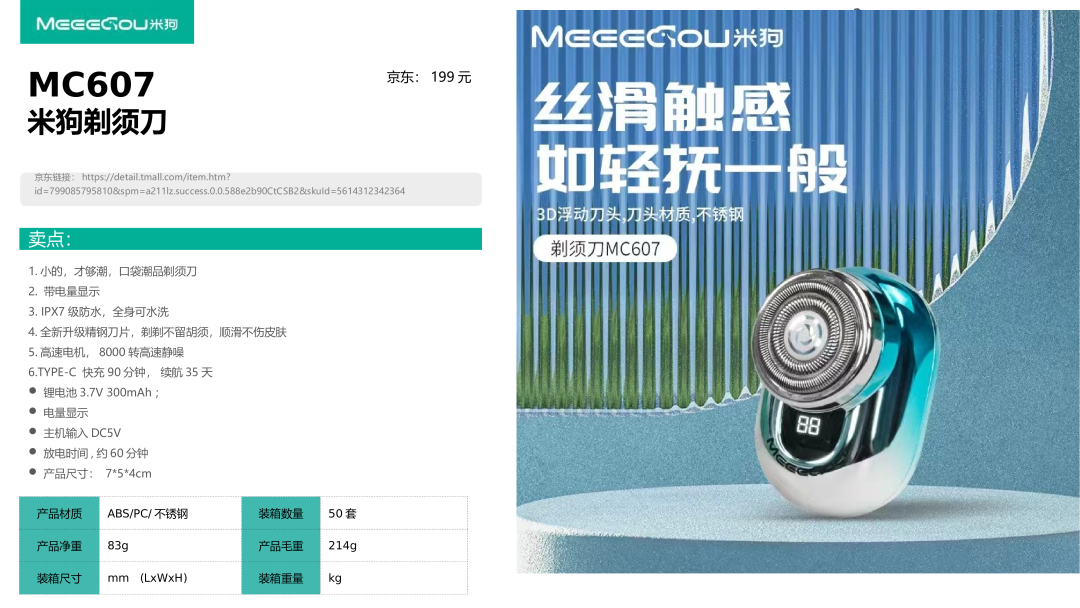Screen dimensions: 1080x608
Task: Click the 剃须刀MC607 pill label
Action: tap(605, 249)
